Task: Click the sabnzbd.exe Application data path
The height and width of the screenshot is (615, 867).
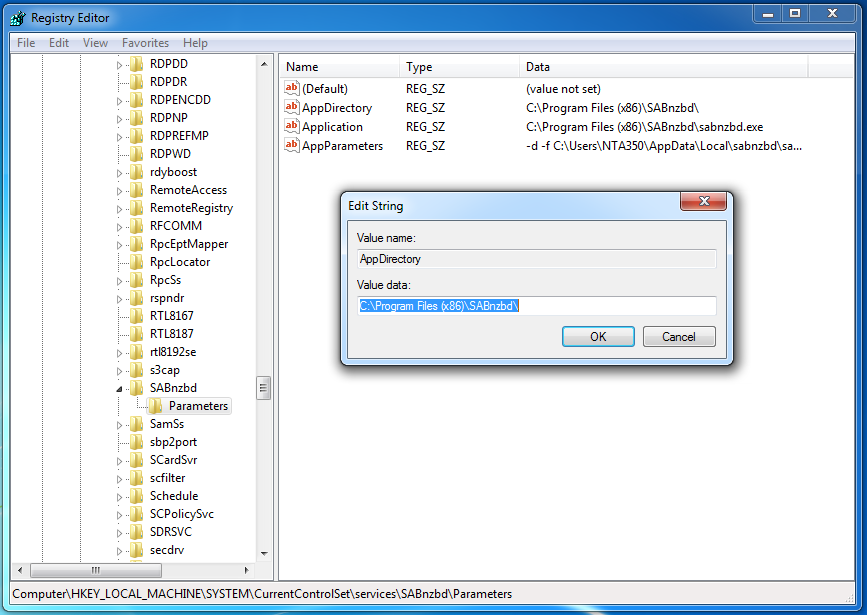Action: [644, 127]
